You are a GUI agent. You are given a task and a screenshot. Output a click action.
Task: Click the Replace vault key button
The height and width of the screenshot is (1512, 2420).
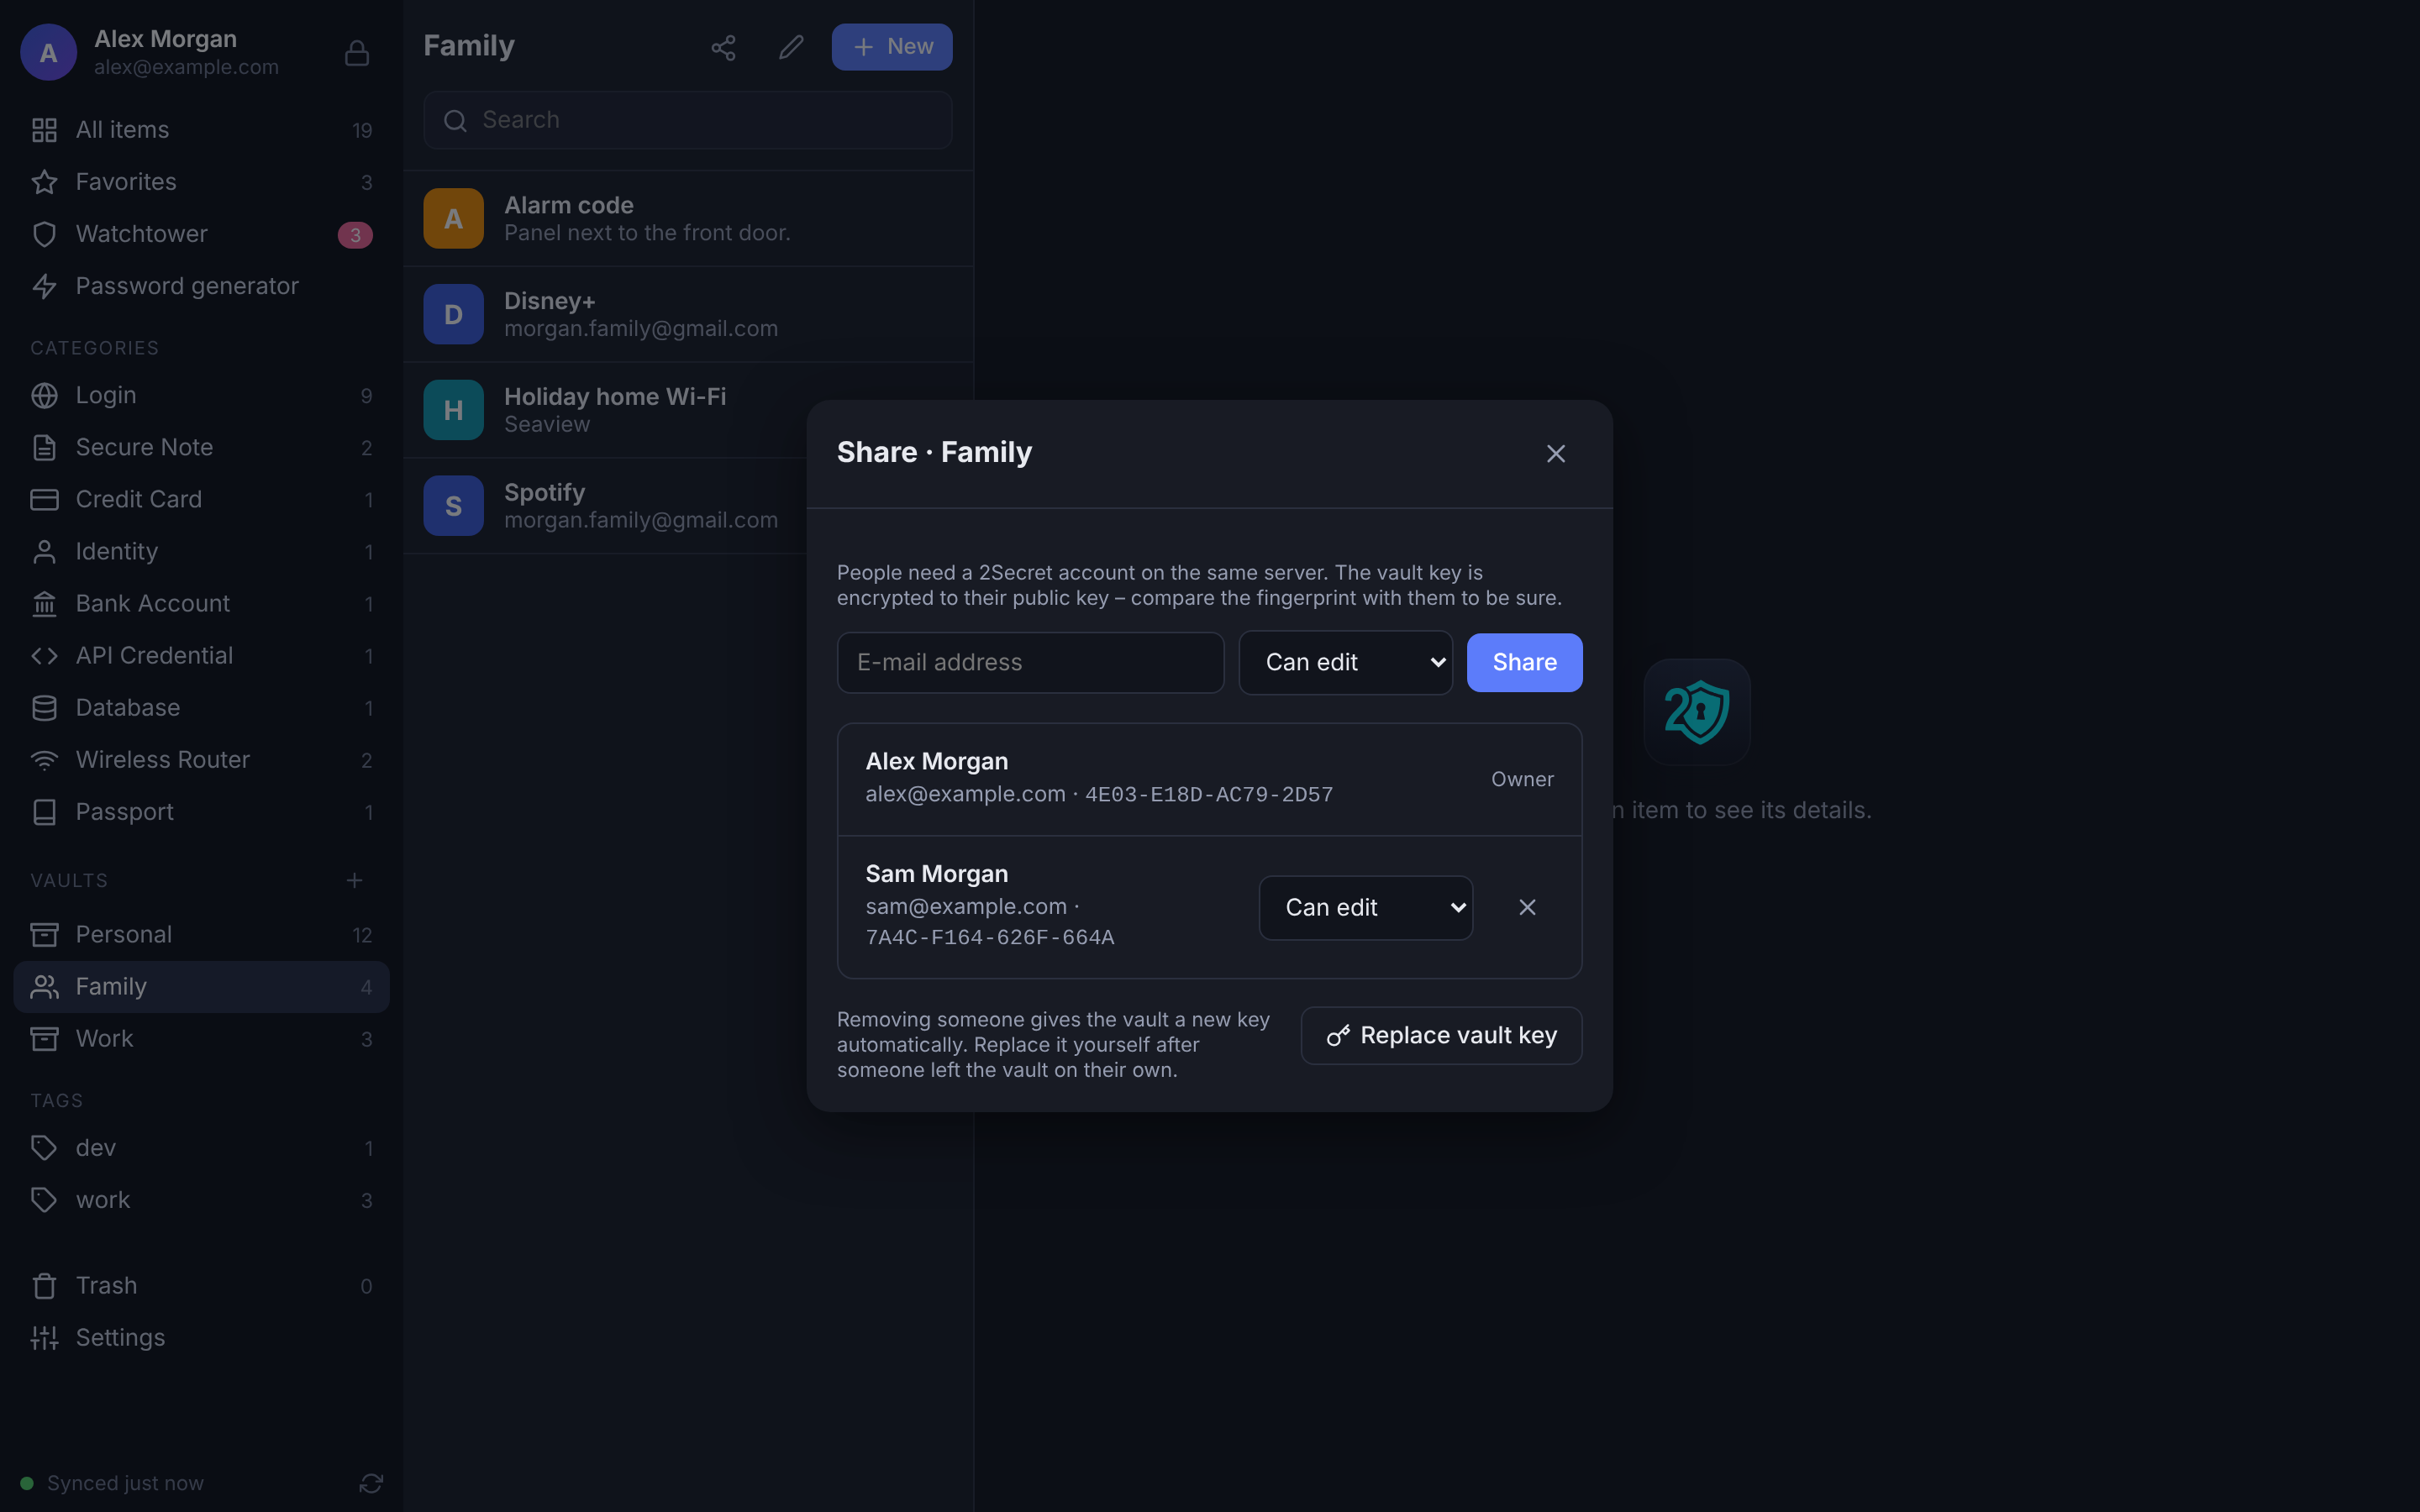point(1441,1036)
